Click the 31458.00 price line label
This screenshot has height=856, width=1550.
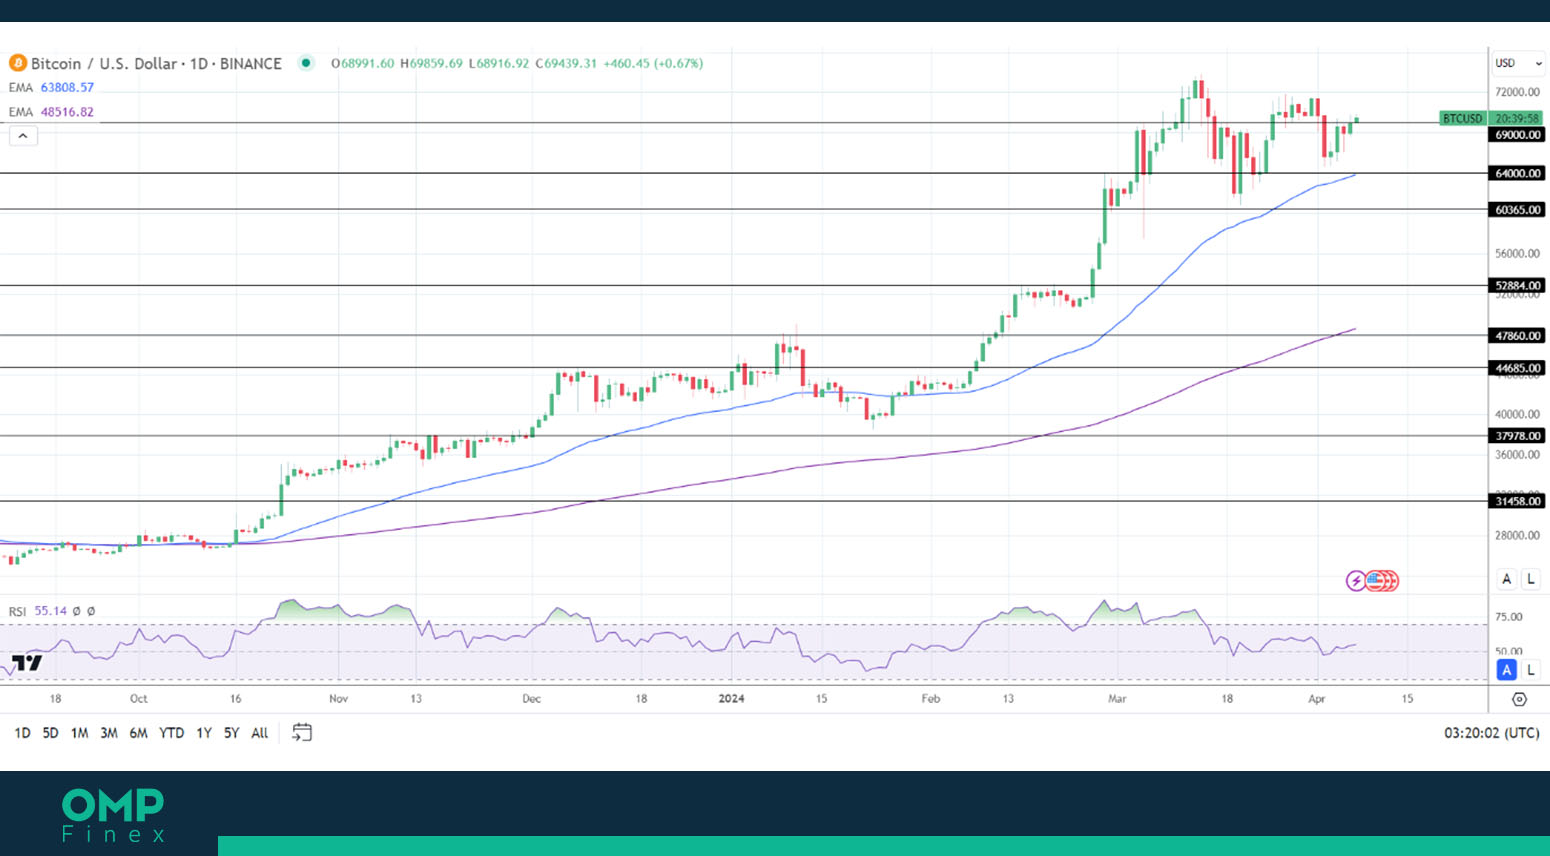coord(1517,501)
